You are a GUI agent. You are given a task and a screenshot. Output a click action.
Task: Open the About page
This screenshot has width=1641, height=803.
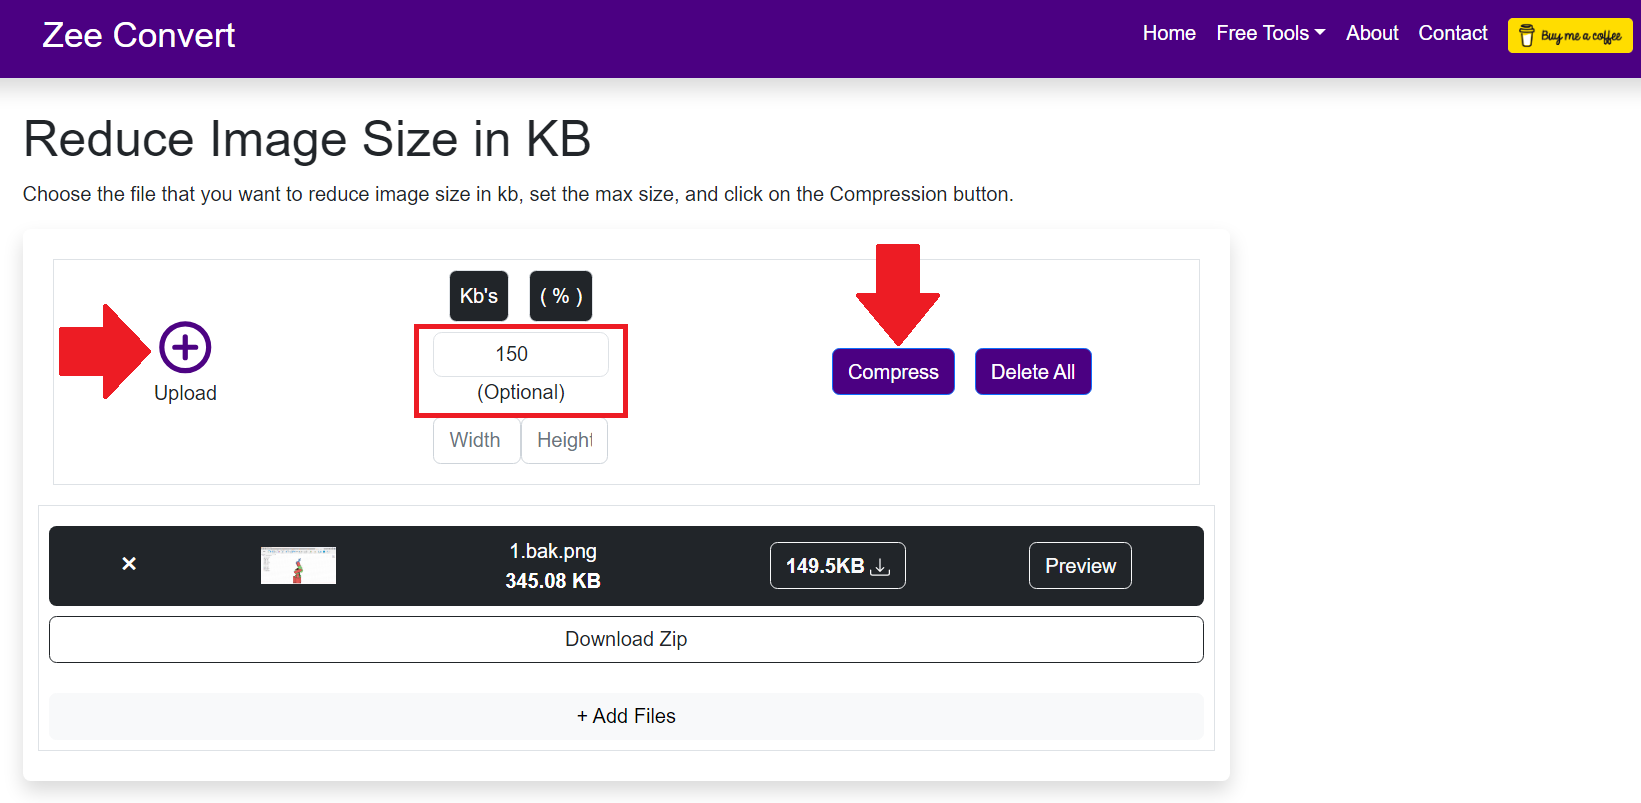(x=1372, y=33)
